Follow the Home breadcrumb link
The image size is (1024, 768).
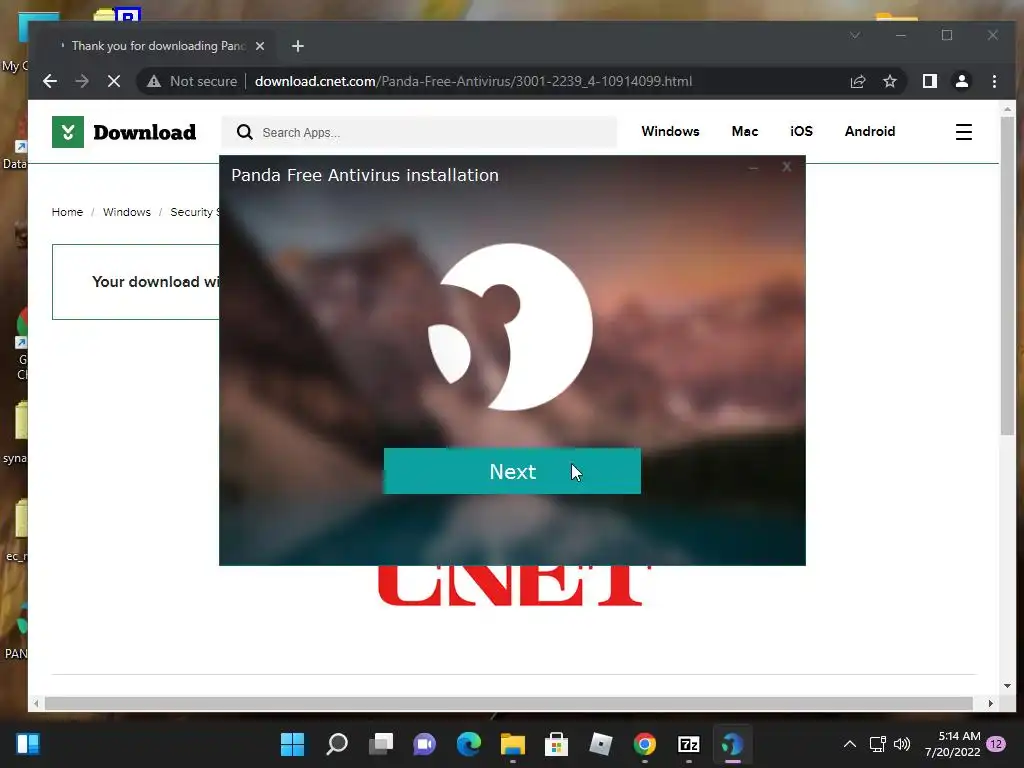point(67,212)
